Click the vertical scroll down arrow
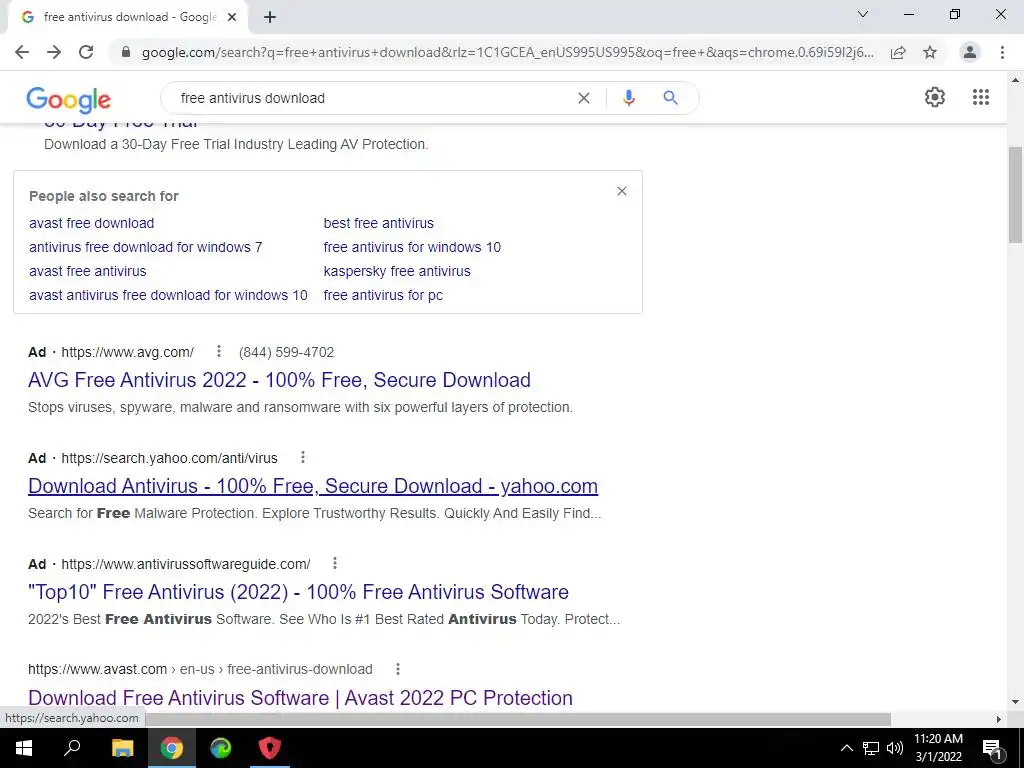Screen dimensions: 1024x768 point(1015,703)
